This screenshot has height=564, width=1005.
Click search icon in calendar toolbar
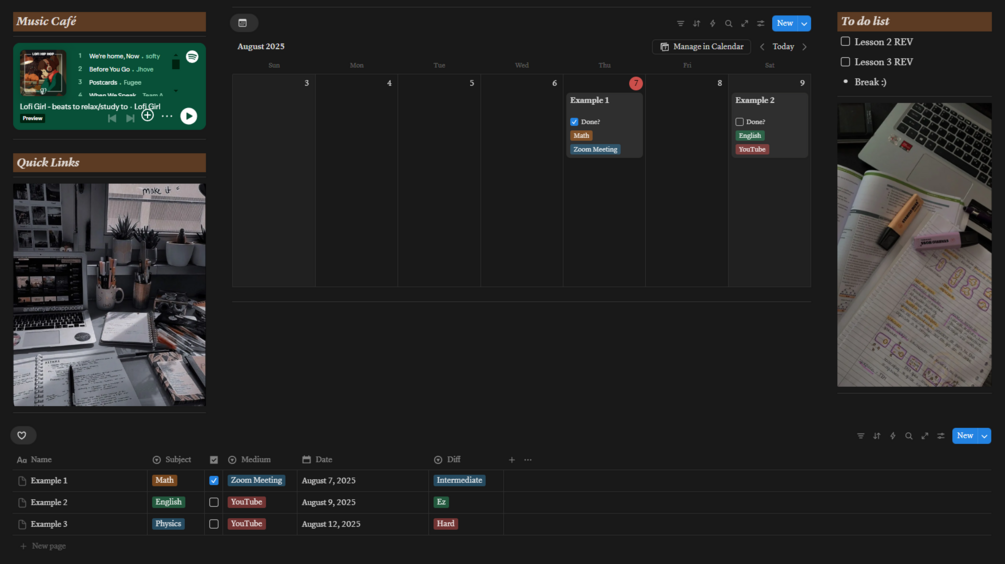pos(728,24)
